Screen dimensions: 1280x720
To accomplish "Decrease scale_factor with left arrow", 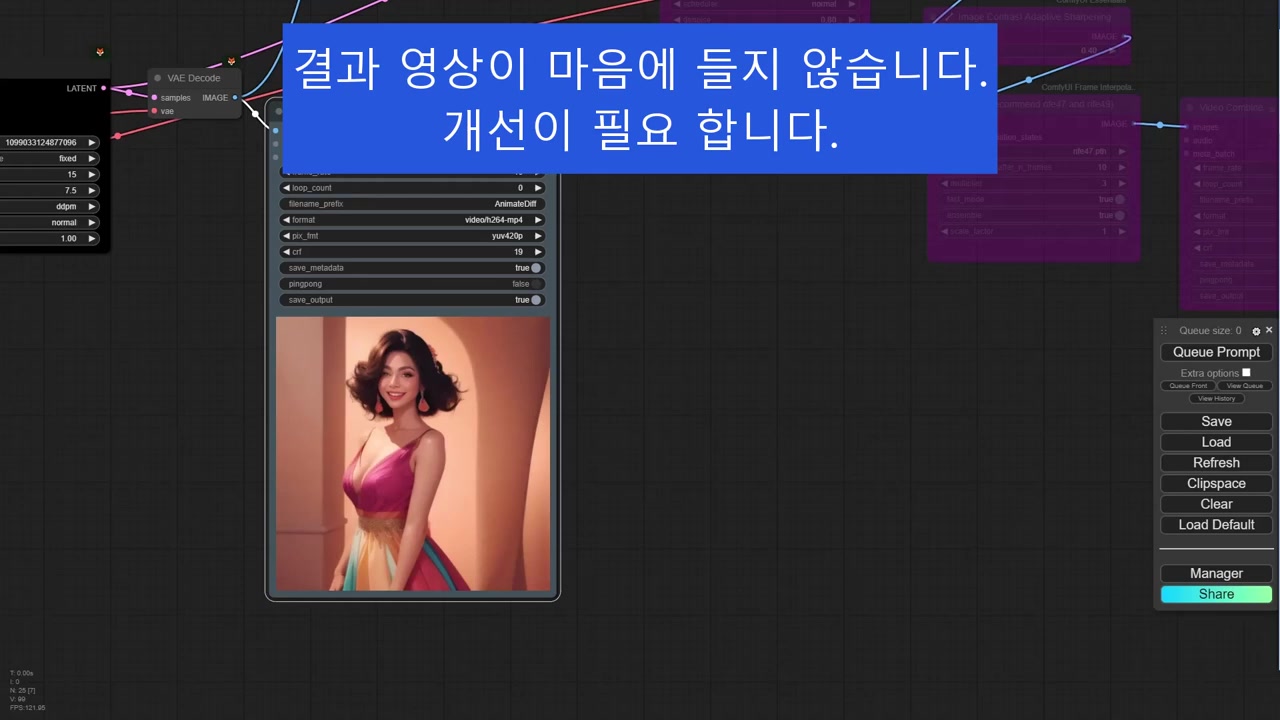I will [x=945, y=232].
